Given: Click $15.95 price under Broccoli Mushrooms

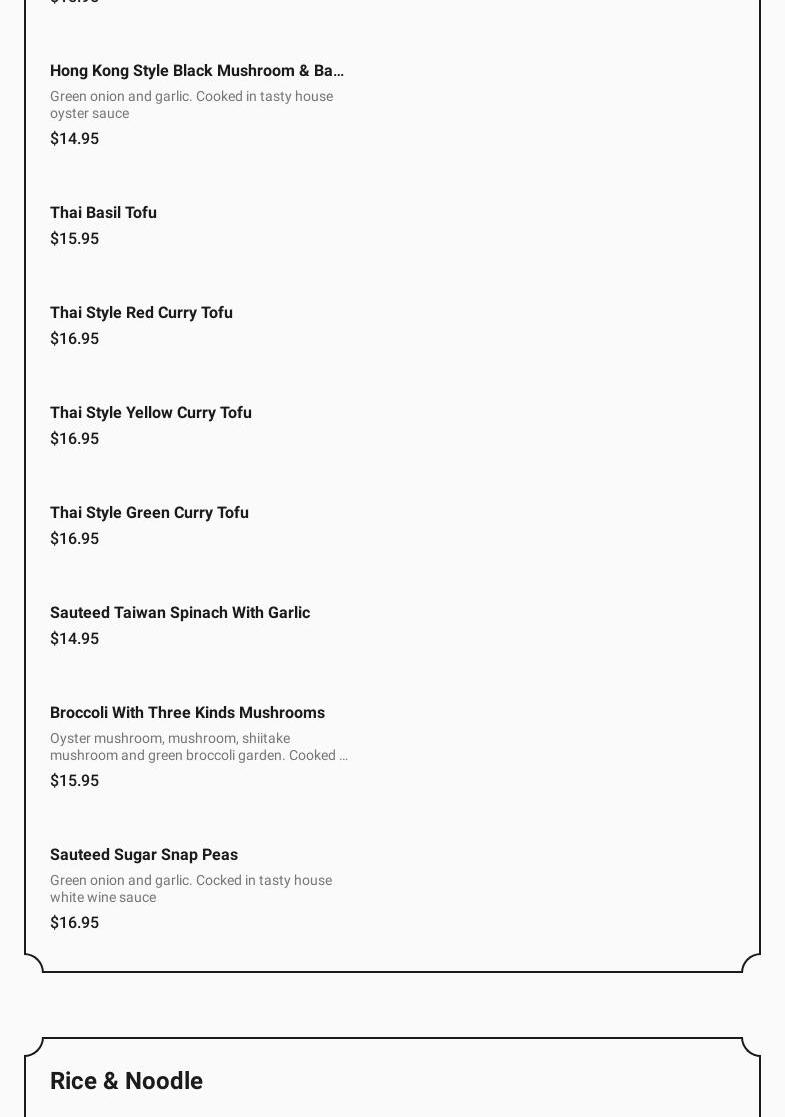Looking at the screenshot, I should (74, 781).
